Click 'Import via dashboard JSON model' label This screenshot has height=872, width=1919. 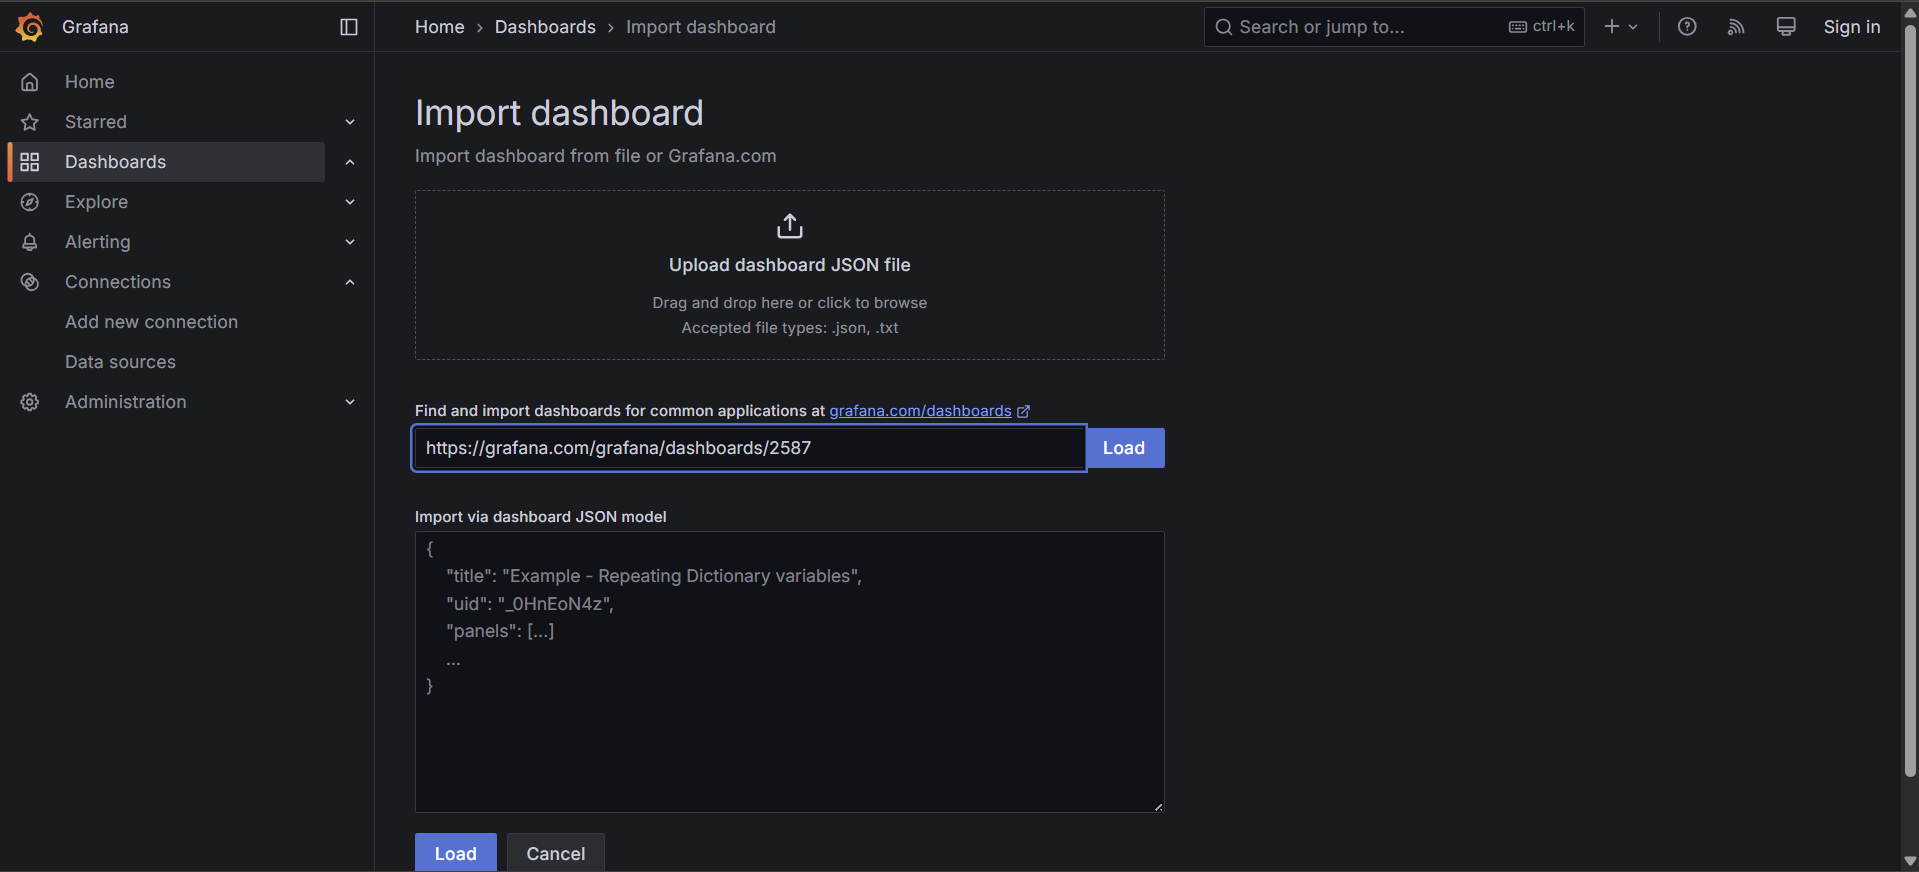[x=541, y=517]
